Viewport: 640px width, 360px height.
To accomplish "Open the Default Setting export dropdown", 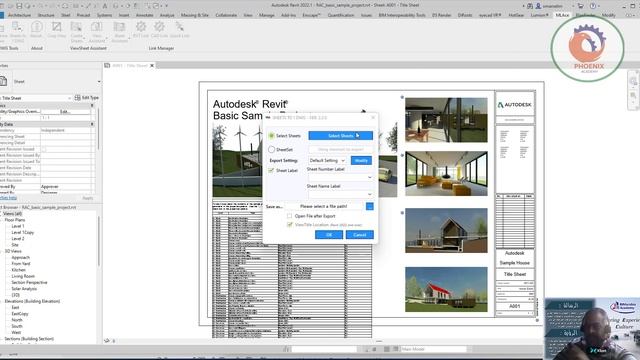I will point(327,160).
